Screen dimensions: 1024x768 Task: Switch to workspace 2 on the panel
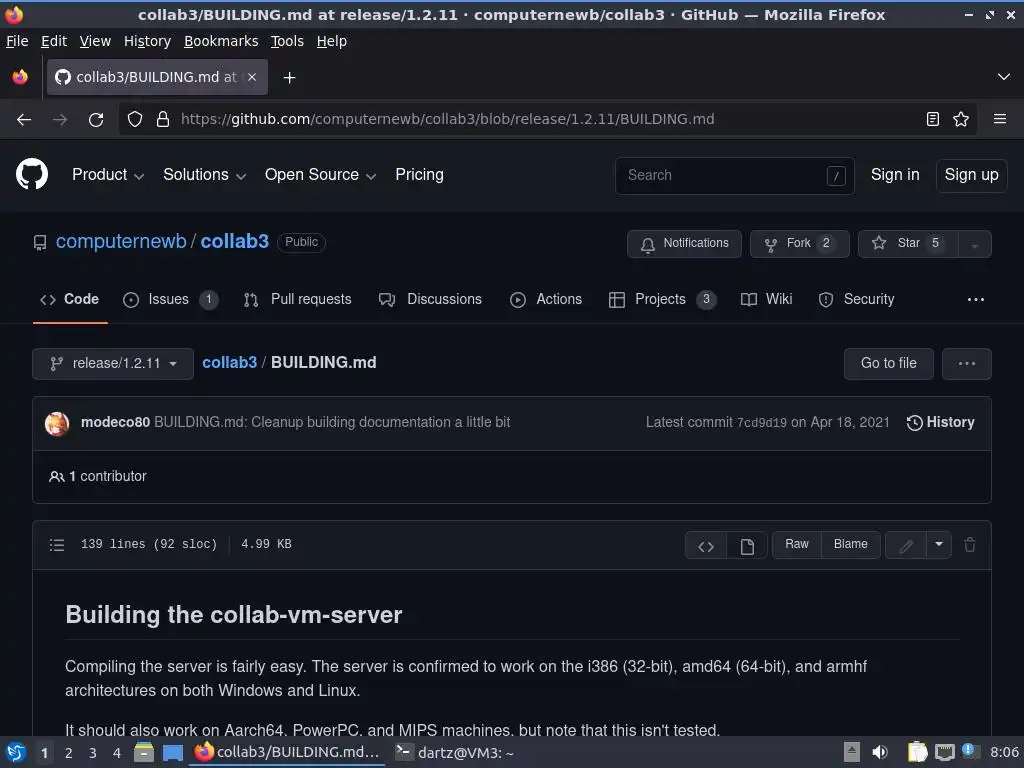coord(69,753)
